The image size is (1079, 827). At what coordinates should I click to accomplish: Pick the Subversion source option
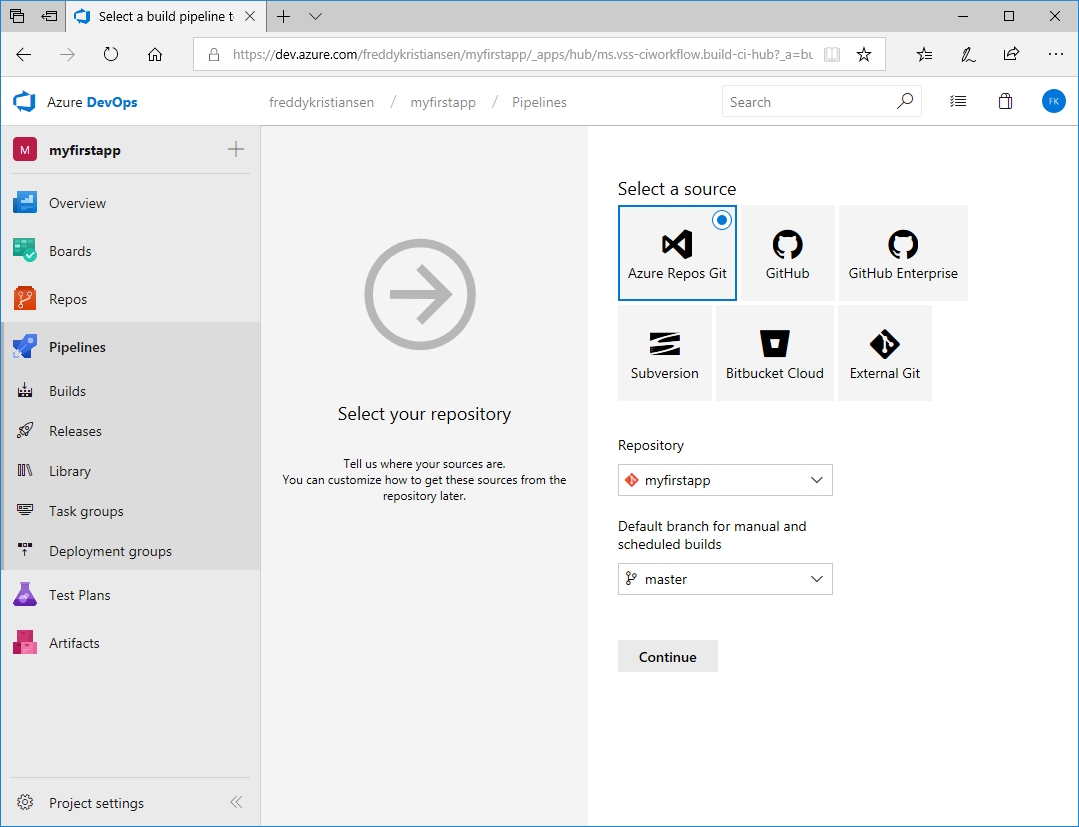pyautogui.click(x=664, y=353)
